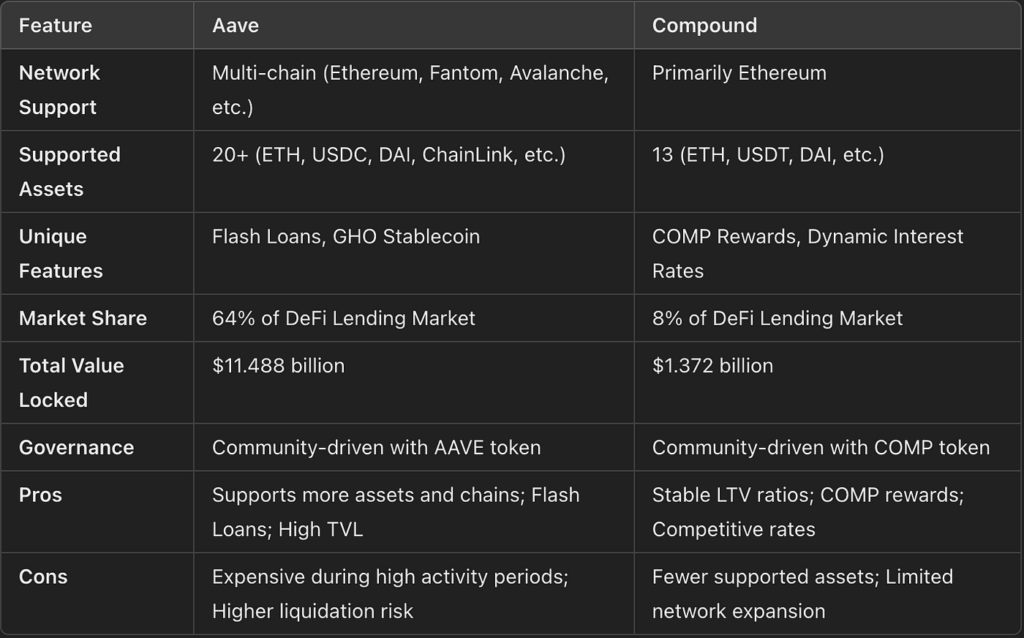This screenshot has width=1024, height=638.
Task: Select 8% of DeFi Lending Market text
Action: pos(777,318)
